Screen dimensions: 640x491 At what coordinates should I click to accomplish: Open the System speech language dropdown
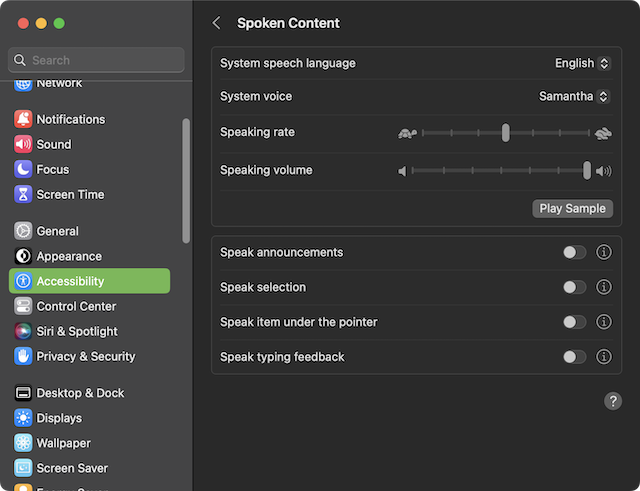582,63
